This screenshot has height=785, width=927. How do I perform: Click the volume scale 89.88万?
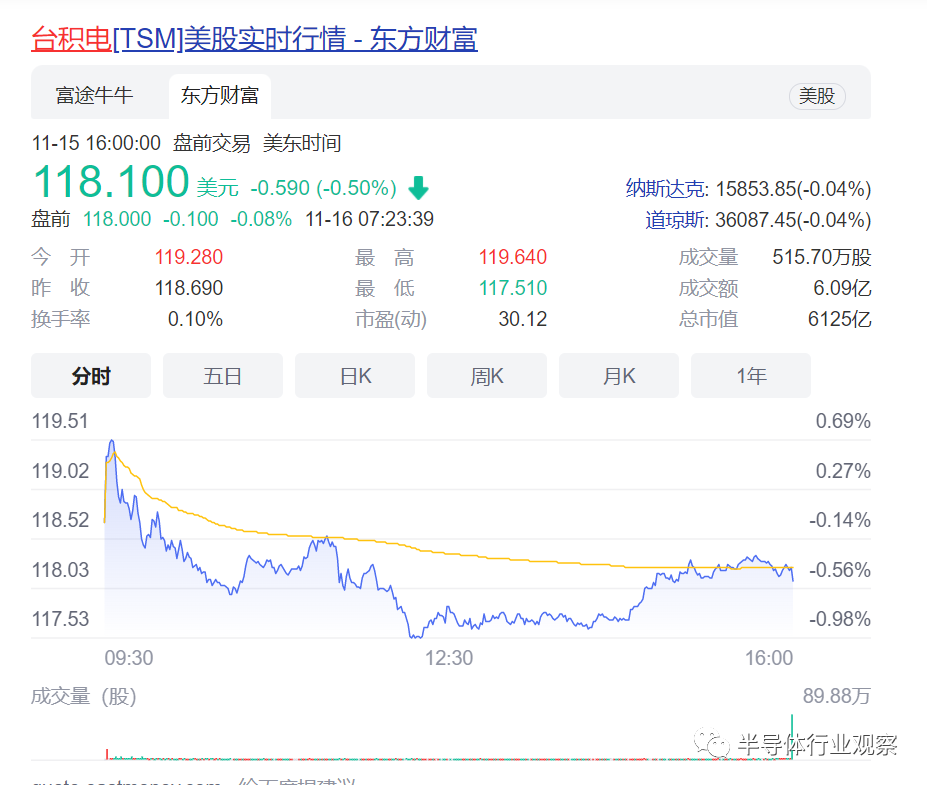click(x=837, y=696)
